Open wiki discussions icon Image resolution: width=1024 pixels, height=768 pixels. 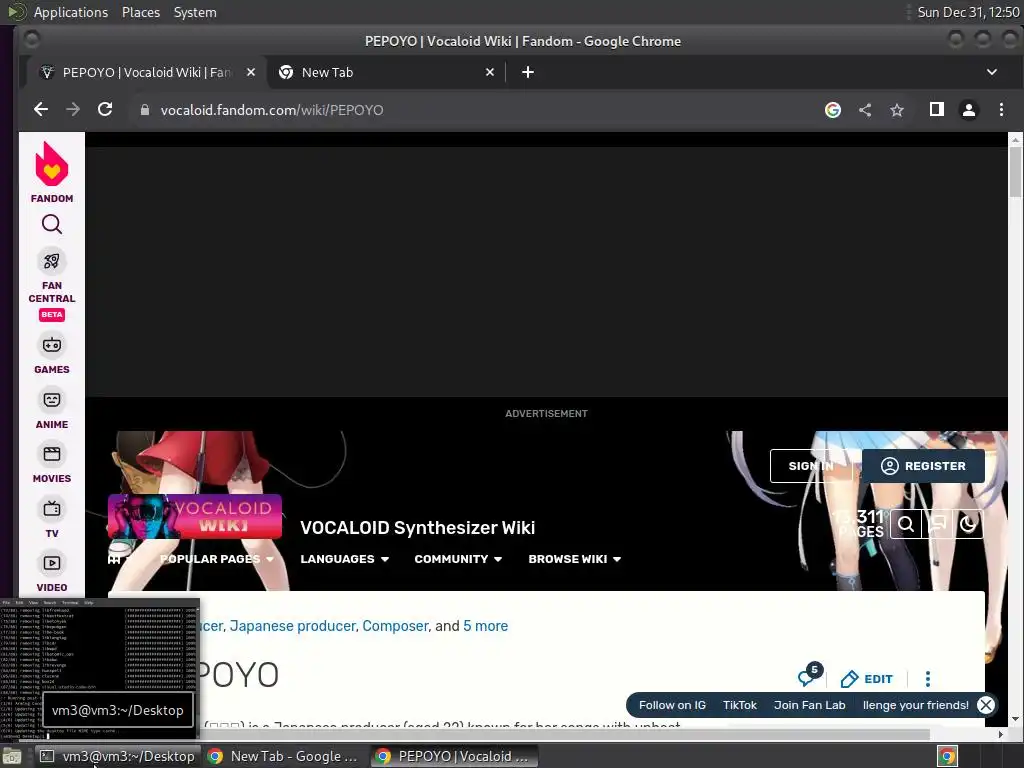(x=937, y=524)
